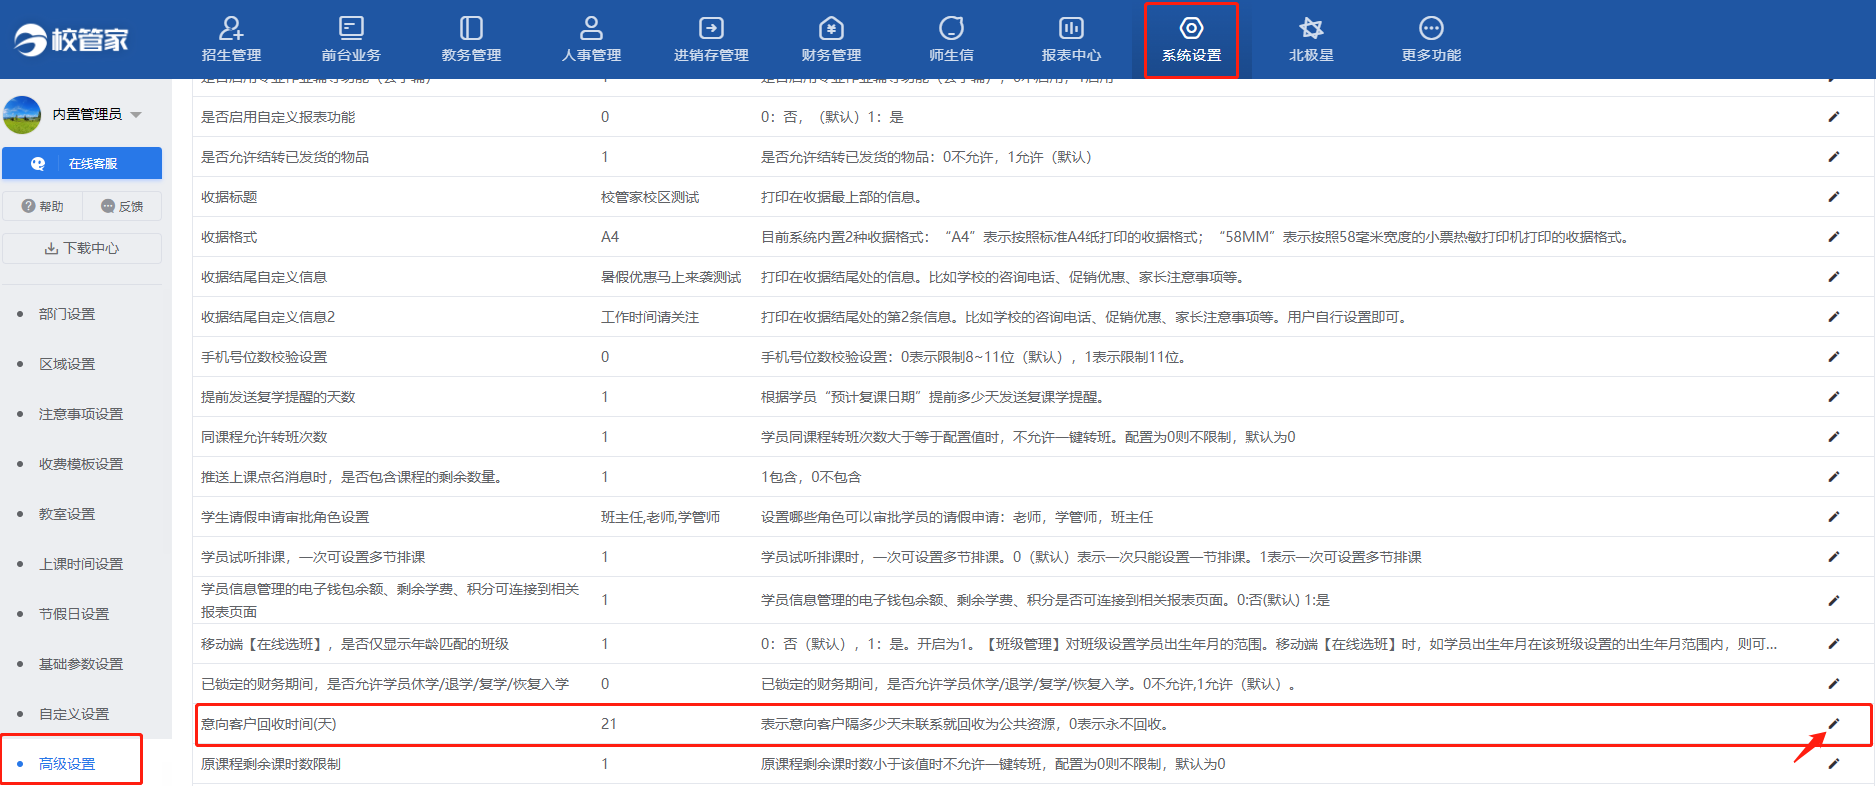Expand the 内置管理员 account dropdown arrow

tap(136, 115)
